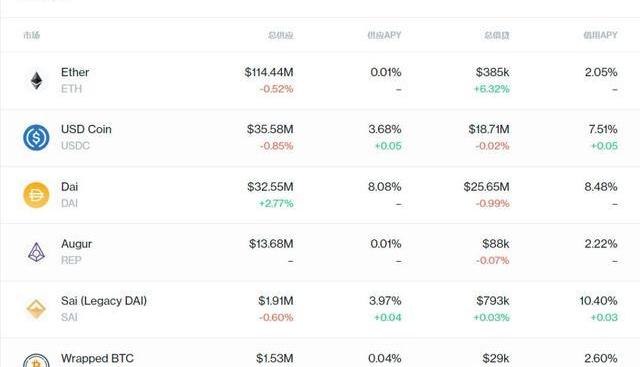Sort by the 市场 column header
The width and height of the screenshot is (640, 367).
31,35
